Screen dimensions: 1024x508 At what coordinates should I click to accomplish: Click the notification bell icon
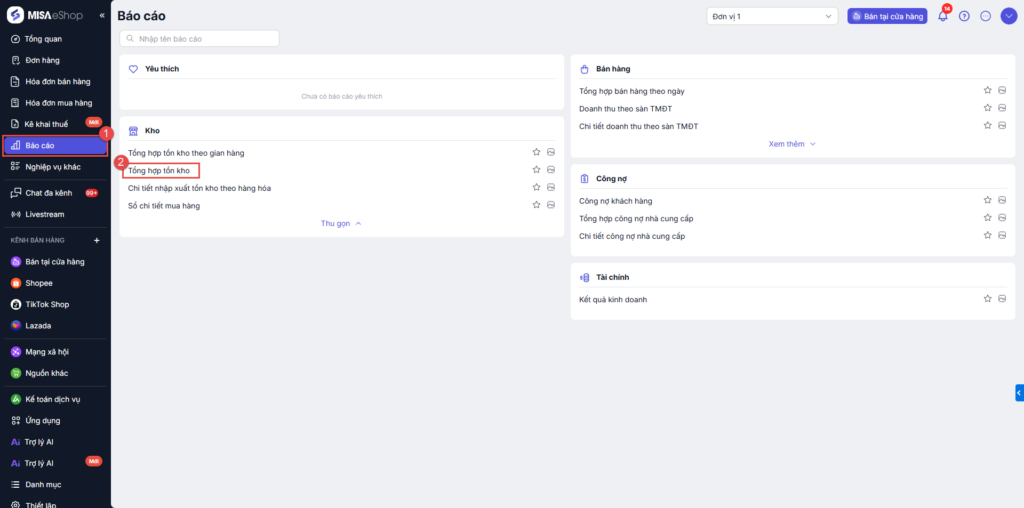coord(943,16)
